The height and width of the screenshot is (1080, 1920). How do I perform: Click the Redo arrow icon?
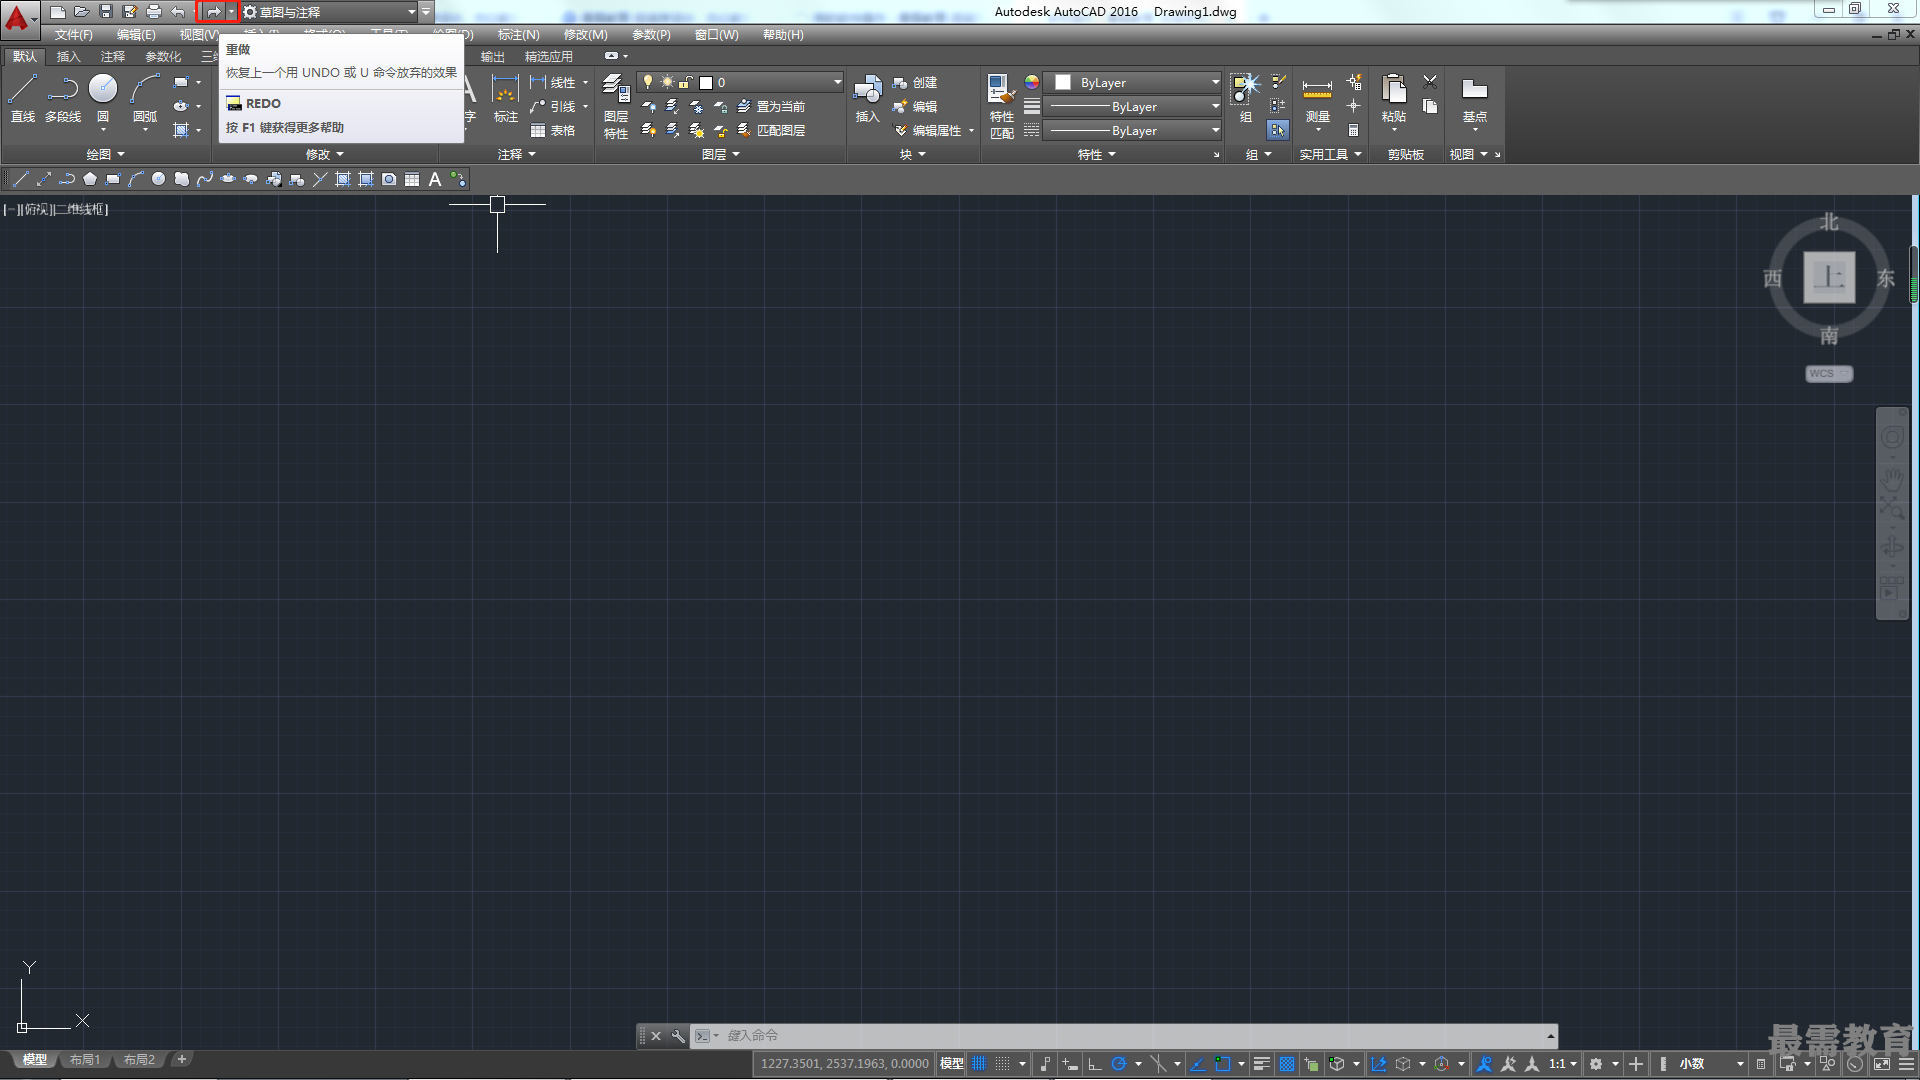[213, 12]
